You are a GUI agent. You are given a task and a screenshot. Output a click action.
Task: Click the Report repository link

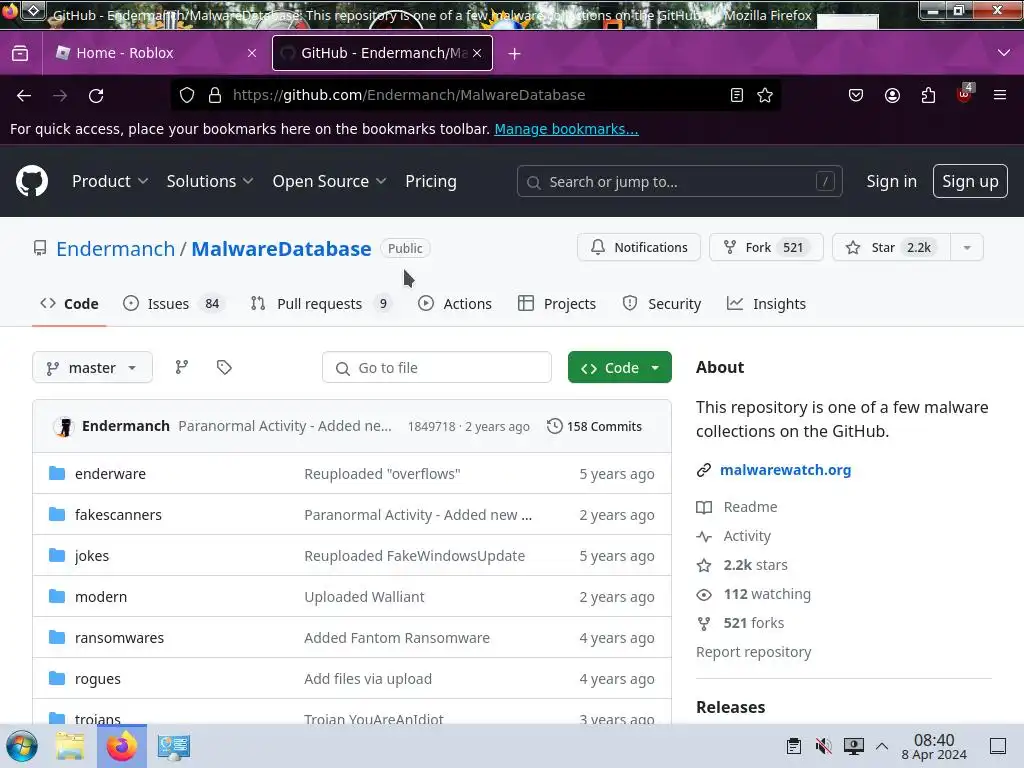point(754,652)
